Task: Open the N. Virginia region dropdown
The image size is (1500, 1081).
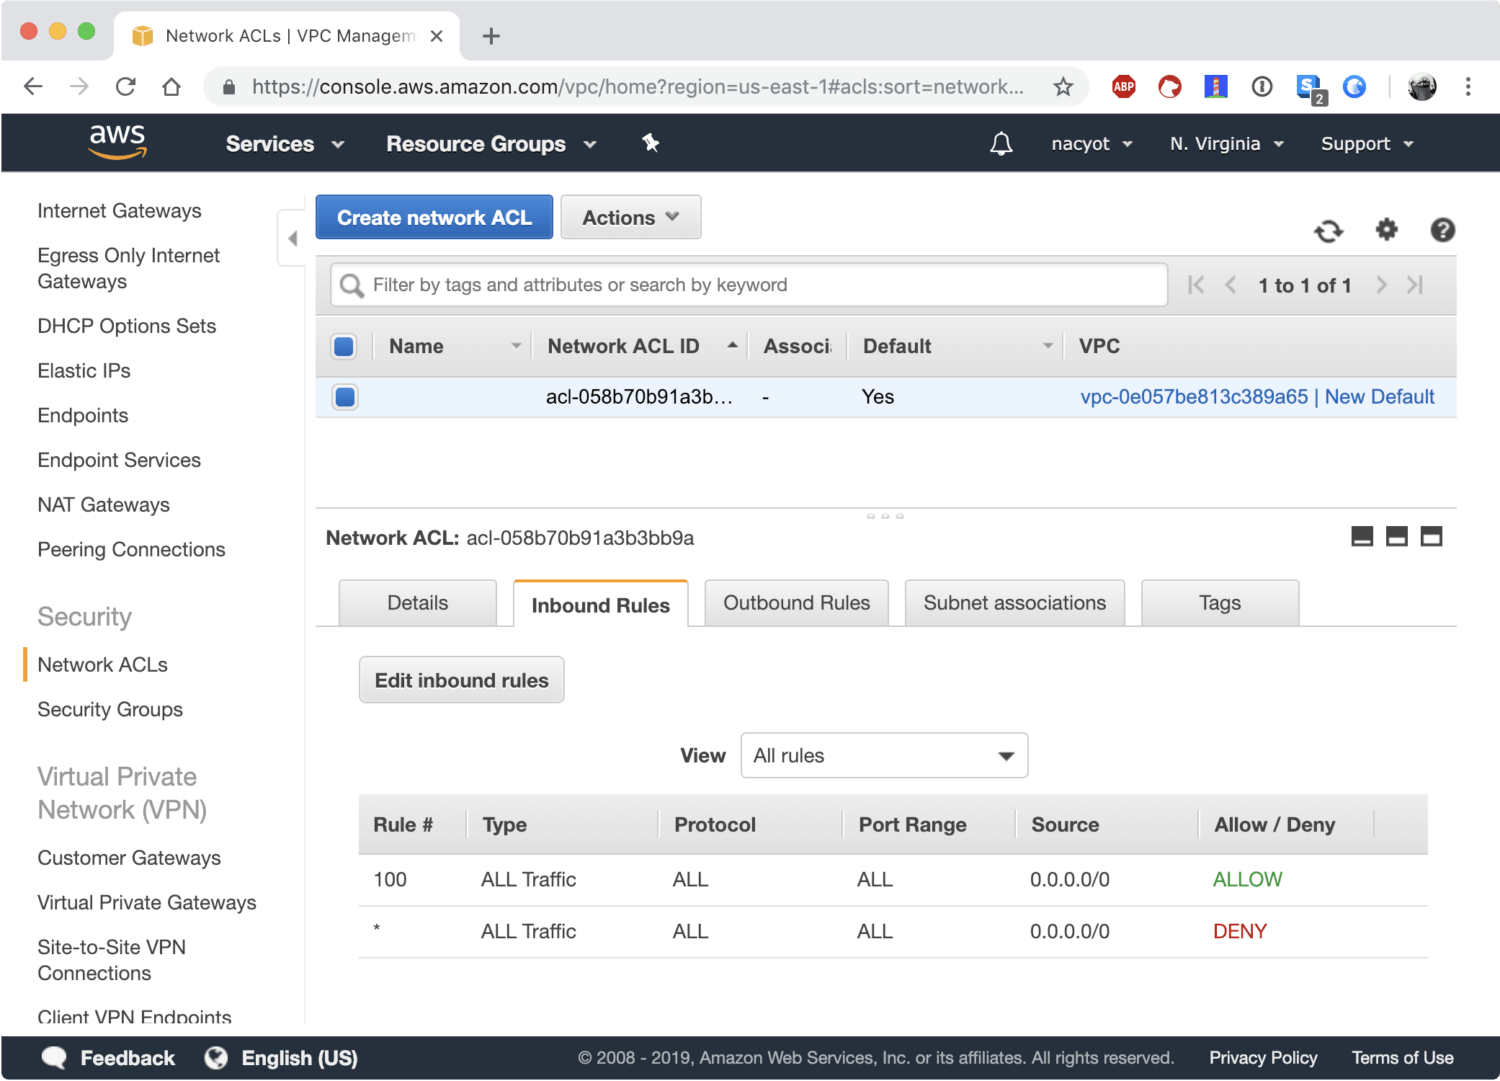Action: 1227,144
